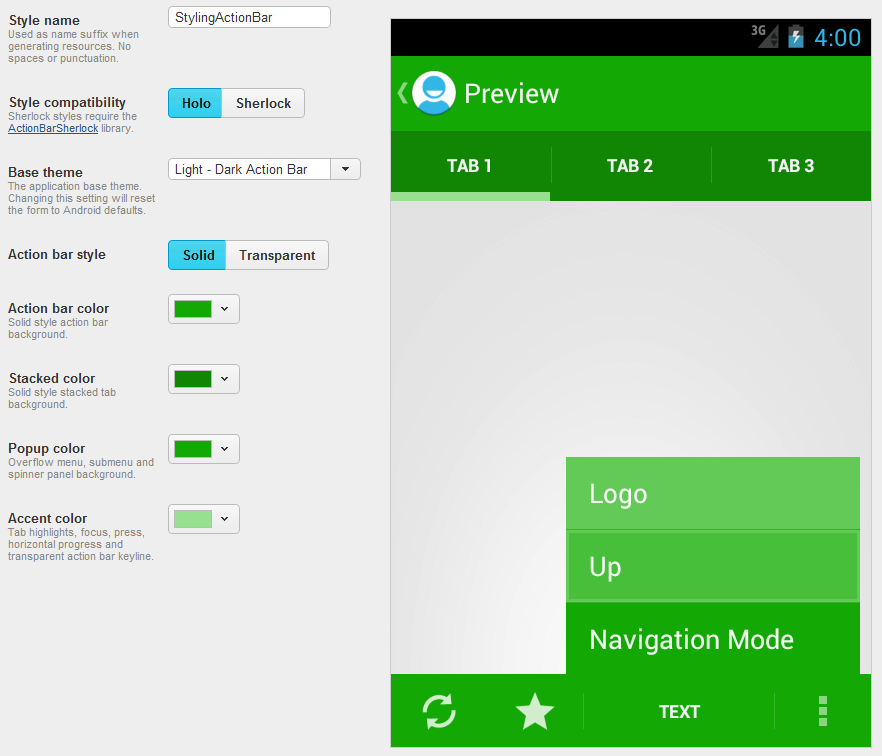Screen dimensions: 882x756
Task: Click the battery charging status icon
Action: pyautogui.click(x=795, y=37)
